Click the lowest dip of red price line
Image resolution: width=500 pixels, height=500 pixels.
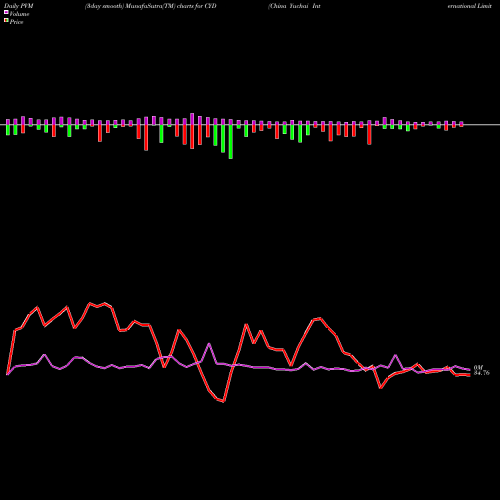(x=223, y=401)
